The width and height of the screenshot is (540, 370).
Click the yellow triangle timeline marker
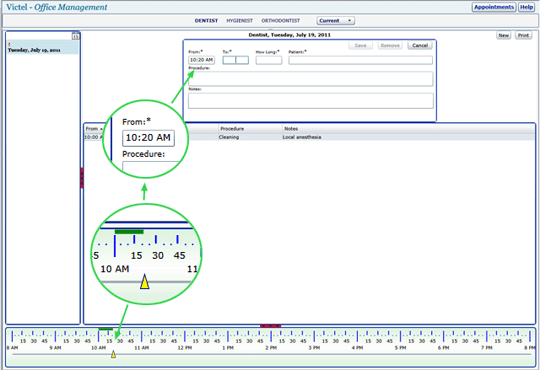[x=113, y=354]
